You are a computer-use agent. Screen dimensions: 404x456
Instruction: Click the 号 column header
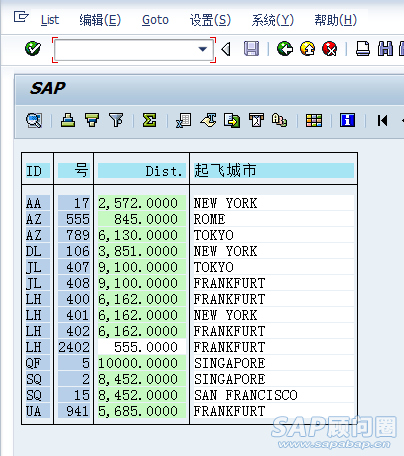[74, 171]
